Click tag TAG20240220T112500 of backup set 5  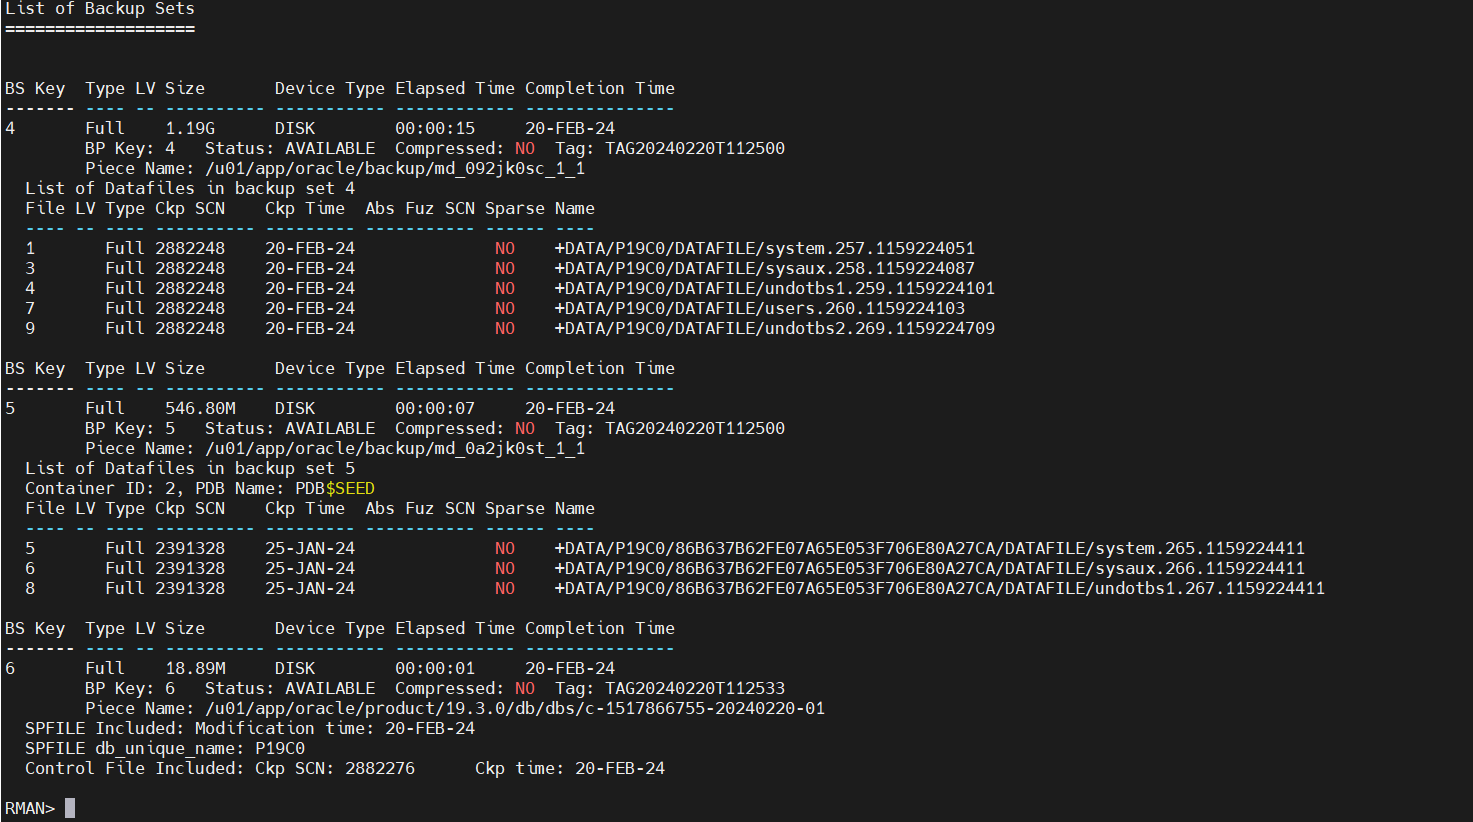click(695, 428)
